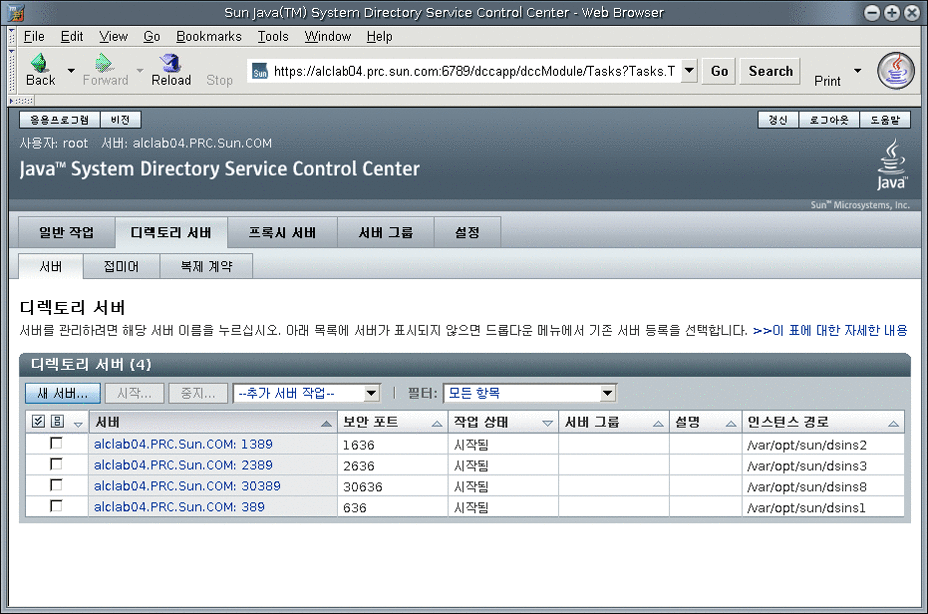Click the Forward navigation icon
The height and width of the screenshot is (614, 928).
[104, 63]
